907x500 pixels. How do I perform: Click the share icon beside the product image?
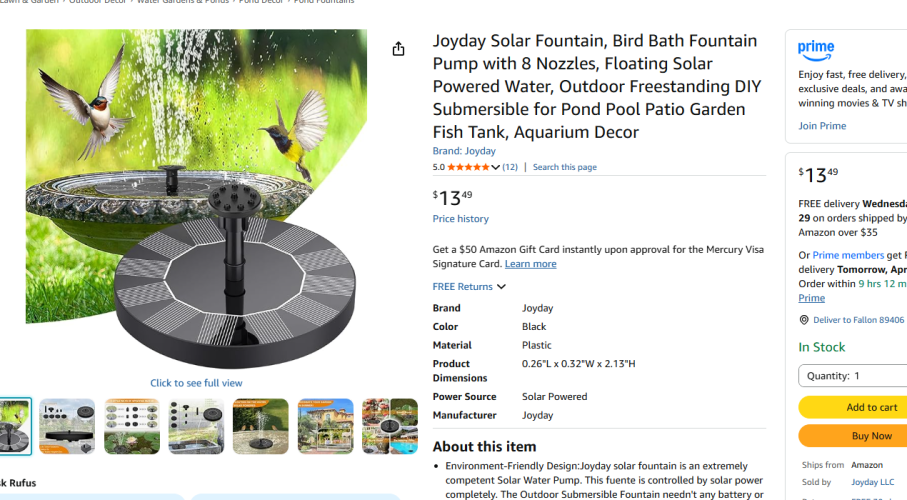tap(399, 49)
